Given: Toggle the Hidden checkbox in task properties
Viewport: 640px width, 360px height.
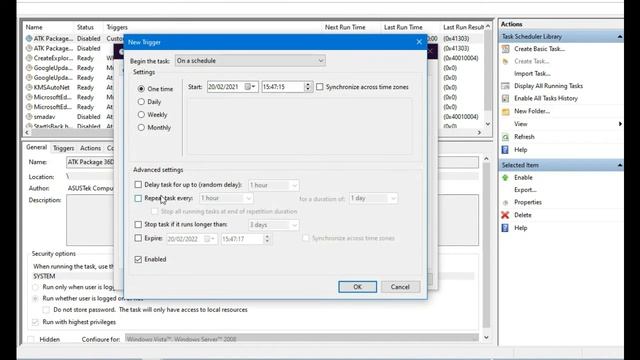Looking at the screenshot, I should coord(31,340).
